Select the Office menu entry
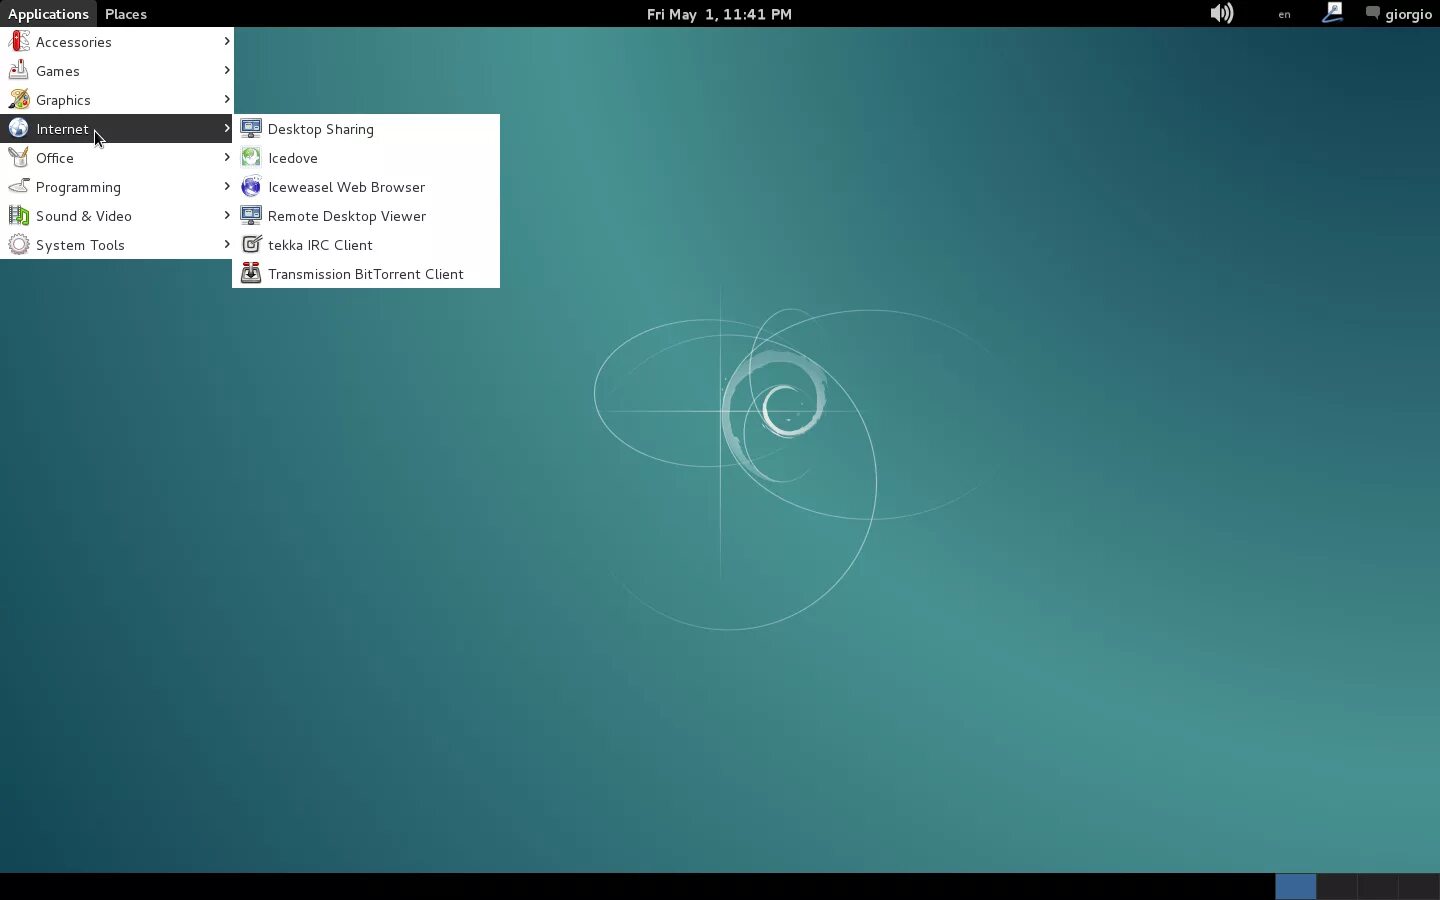This screenshot has height=900, width=1440. [117, 157]
